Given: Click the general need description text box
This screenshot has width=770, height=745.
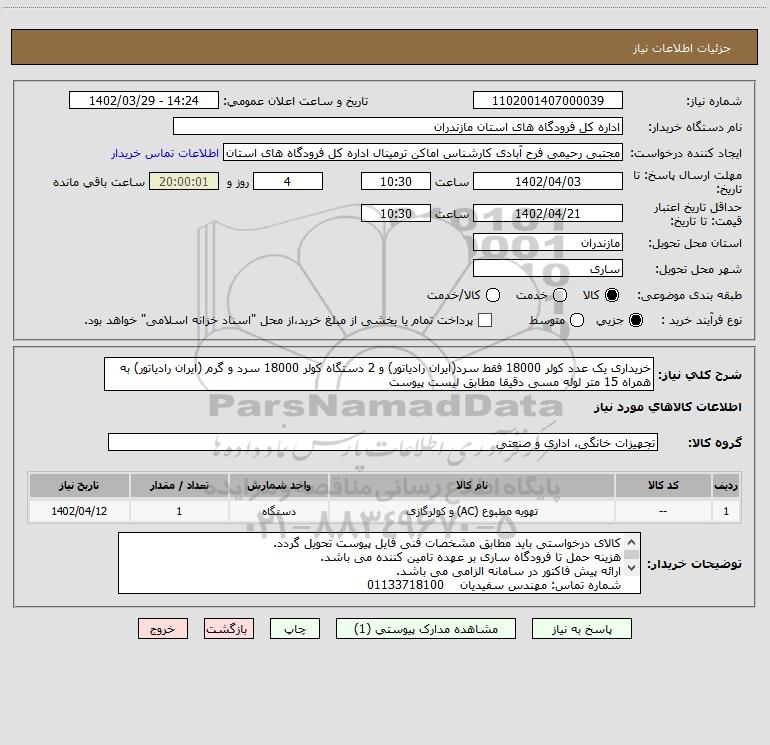Looking at the screenshot, I should click(379, 375).
